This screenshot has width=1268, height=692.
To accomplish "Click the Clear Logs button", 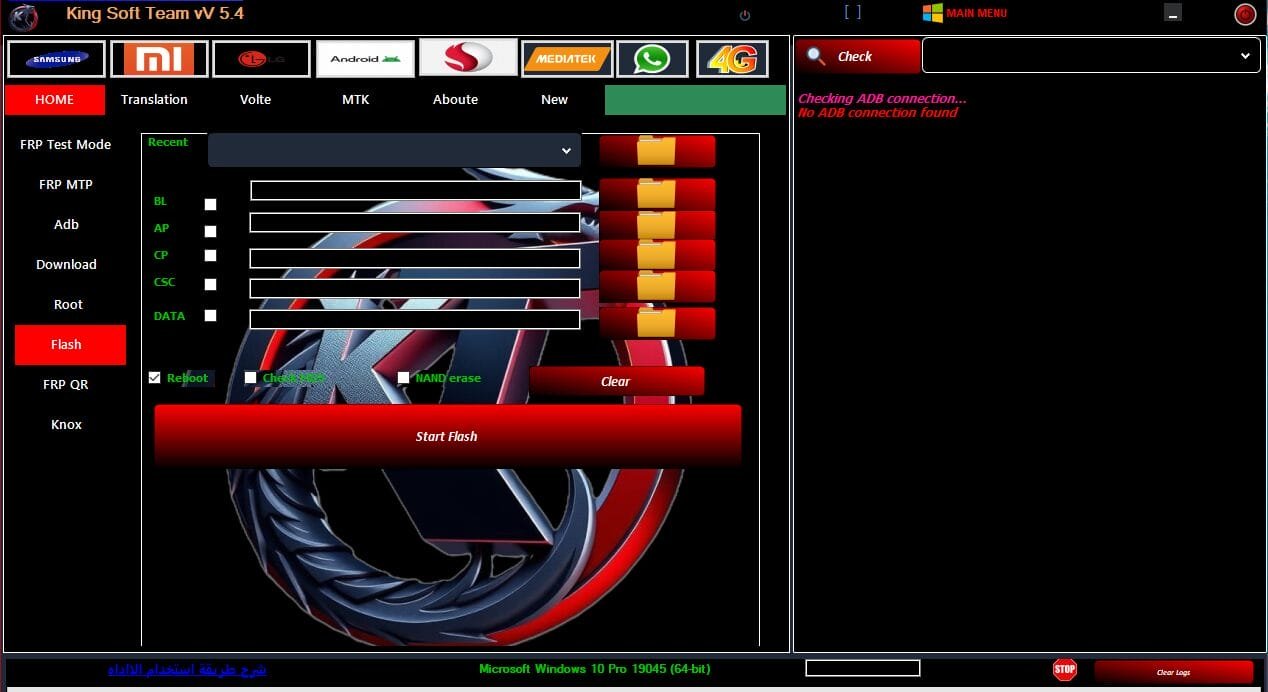I will coord(1176,672).
